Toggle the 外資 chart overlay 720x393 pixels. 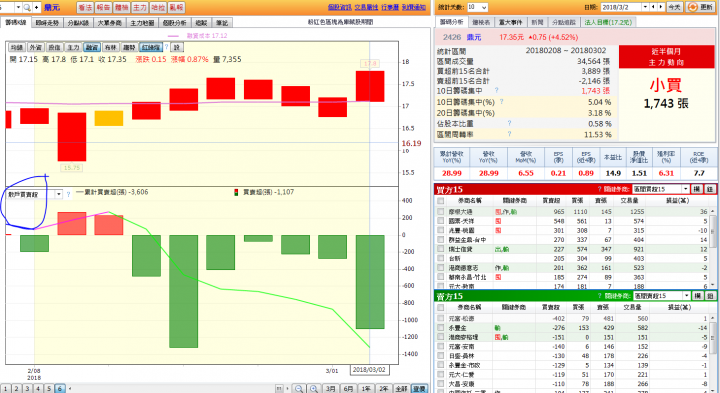coord(35,47)
